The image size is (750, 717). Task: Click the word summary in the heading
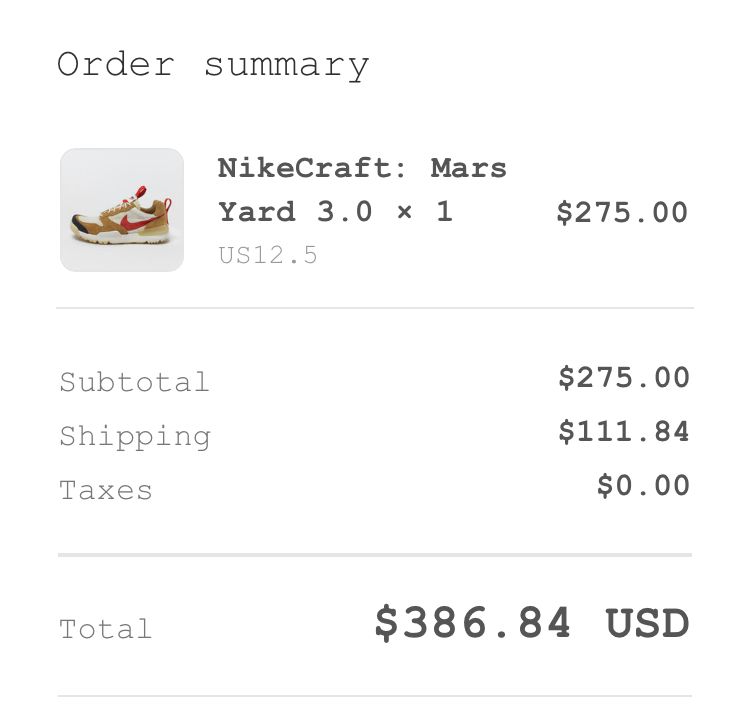[x=287, y=67]
